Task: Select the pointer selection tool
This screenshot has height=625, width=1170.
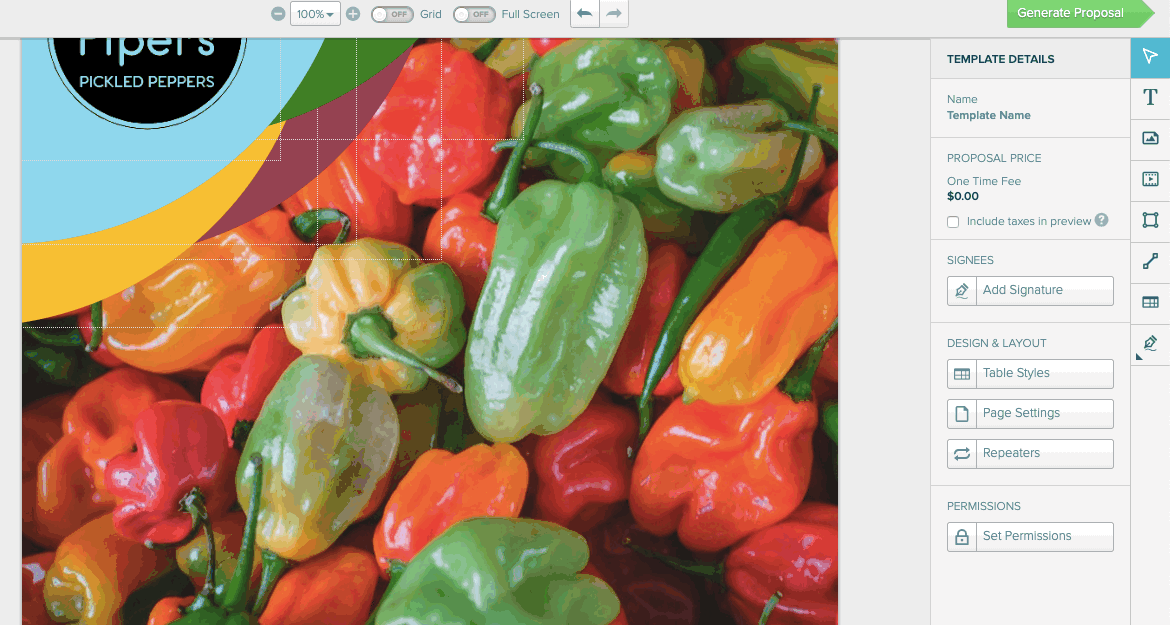Action: click(x=1149, y=57)
